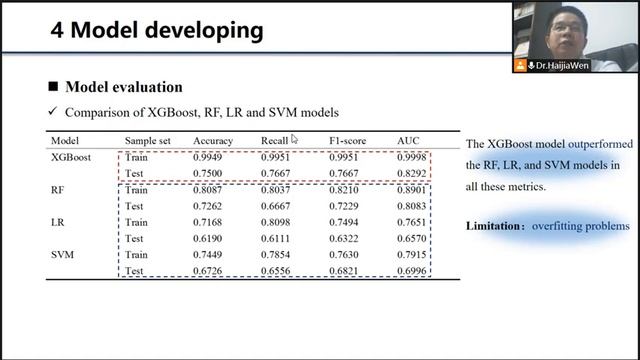The height and width of the screenshot is (360, 640).
Task: Click SVM test accuracy value 0.6726
Action: click(x=207, y=271)
